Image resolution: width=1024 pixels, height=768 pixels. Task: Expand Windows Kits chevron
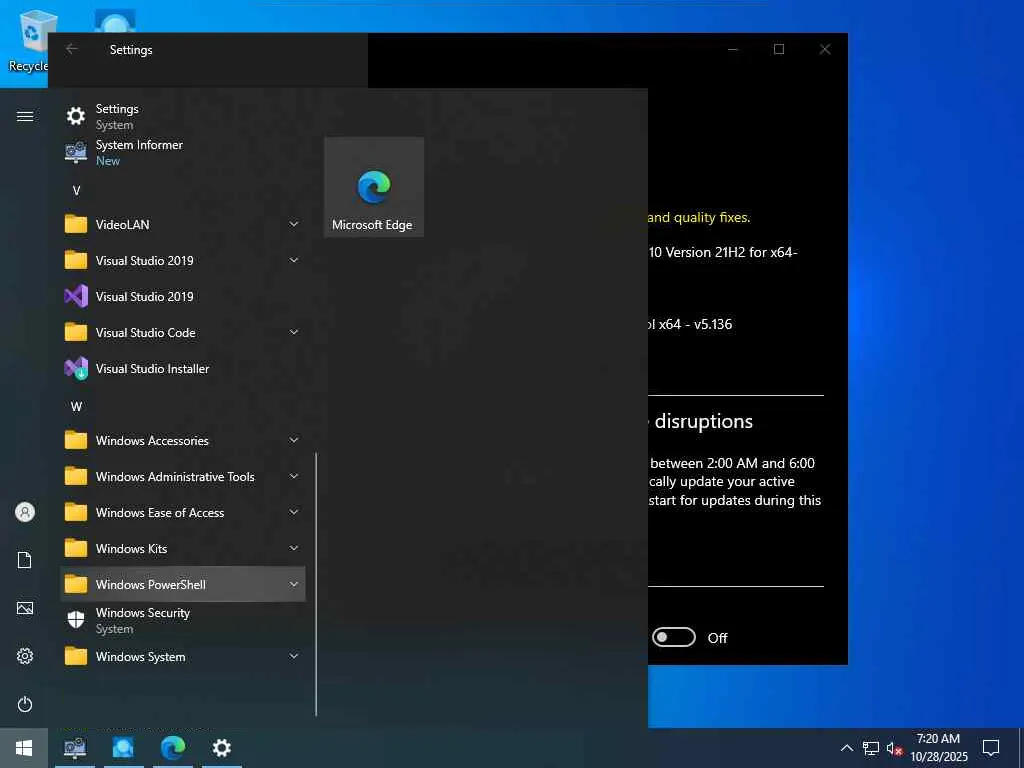pos(294,548)
